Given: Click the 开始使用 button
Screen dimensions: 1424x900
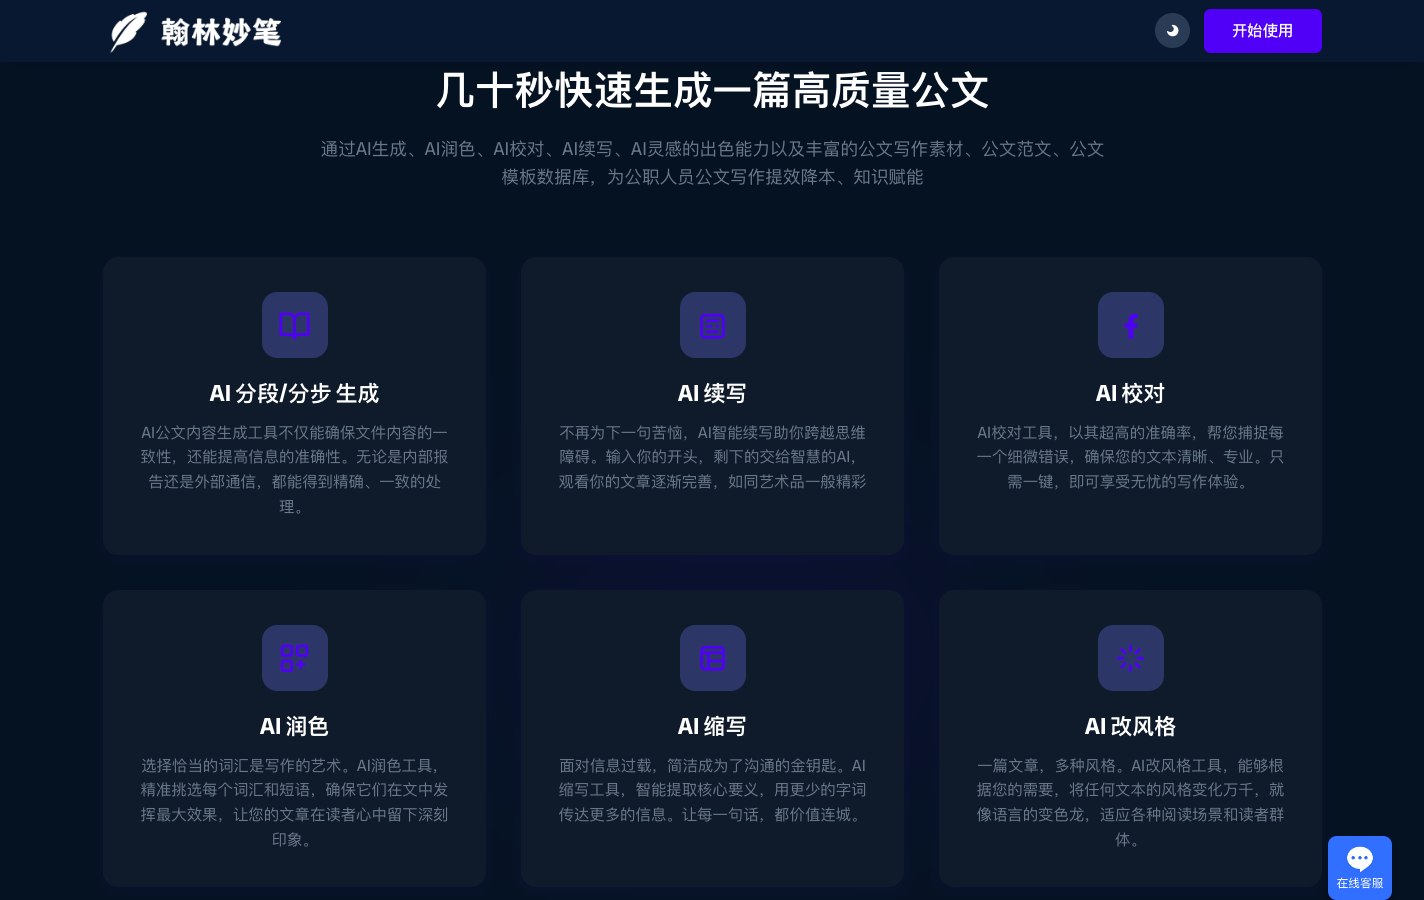Looking at the screenshot, I should tap(1262, 31).
